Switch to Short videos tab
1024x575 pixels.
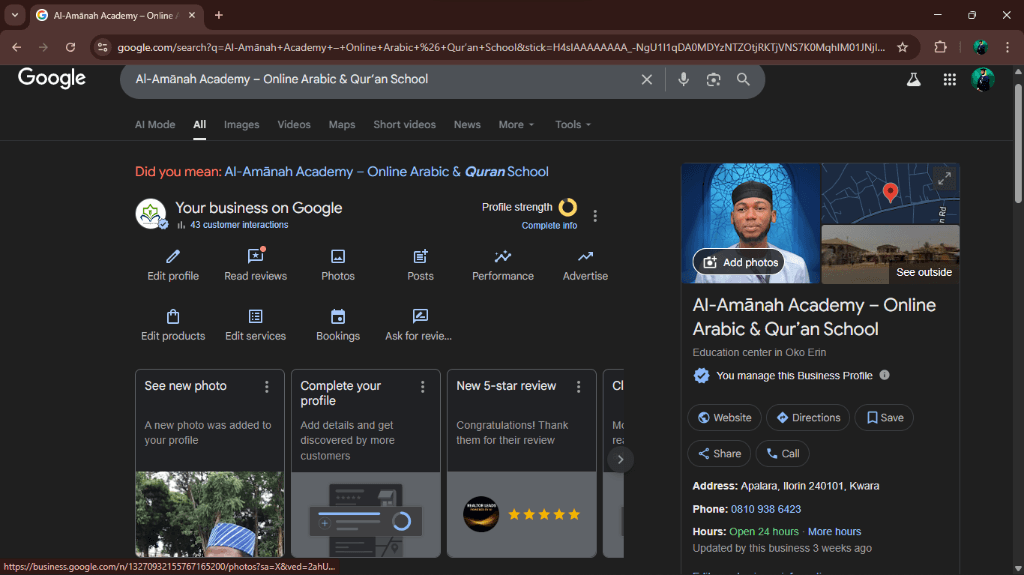(404, 124)
